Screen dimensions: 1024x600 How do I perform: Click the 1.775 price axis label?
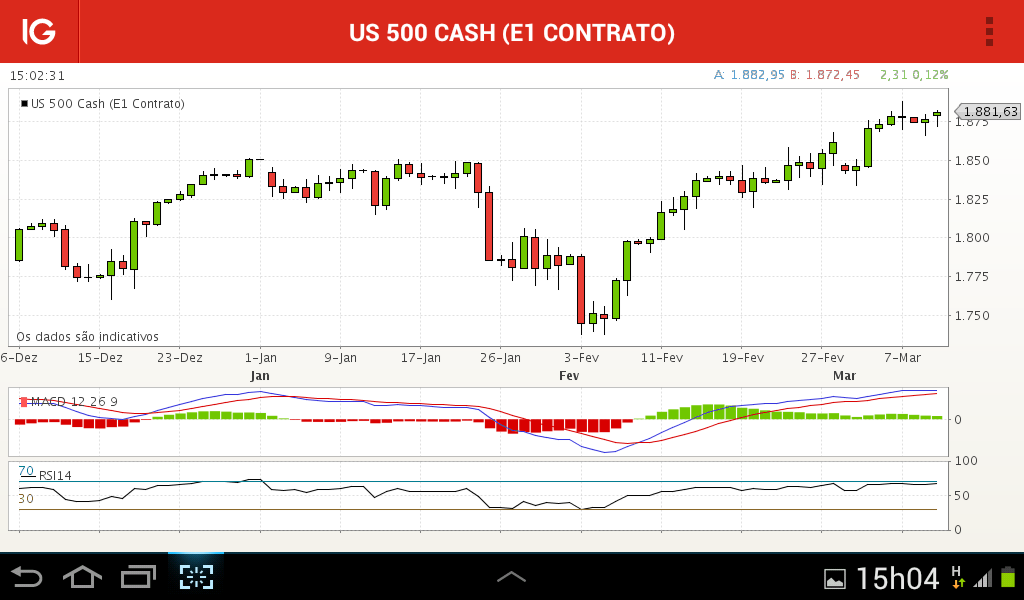click(972, 277)
